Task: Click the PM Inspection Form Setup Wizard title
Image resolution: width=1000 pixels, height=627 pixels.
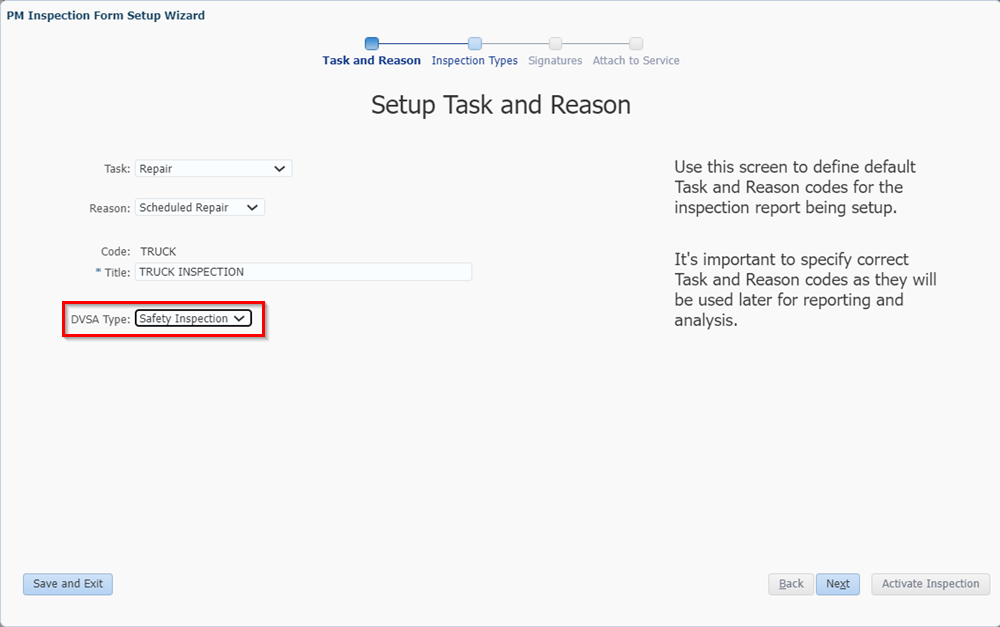Action: tap(106, 15)
